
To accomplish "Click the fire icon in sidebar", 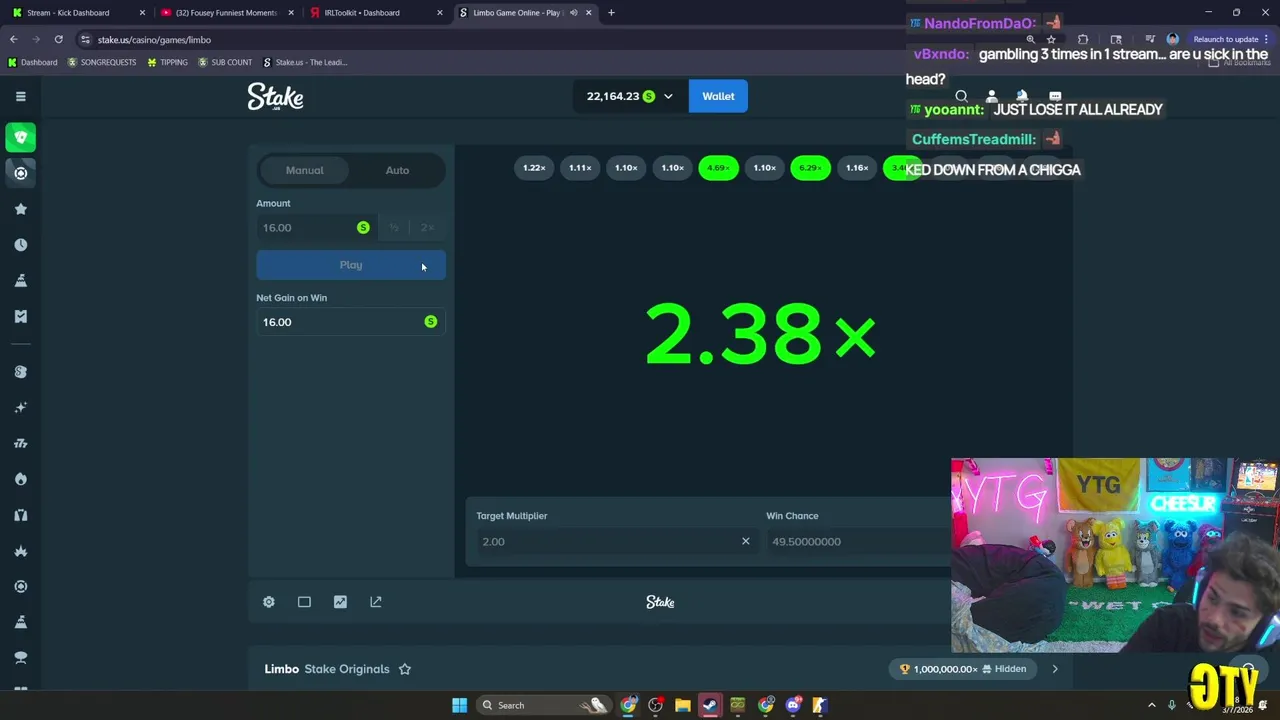I will (x=20, y=479).
